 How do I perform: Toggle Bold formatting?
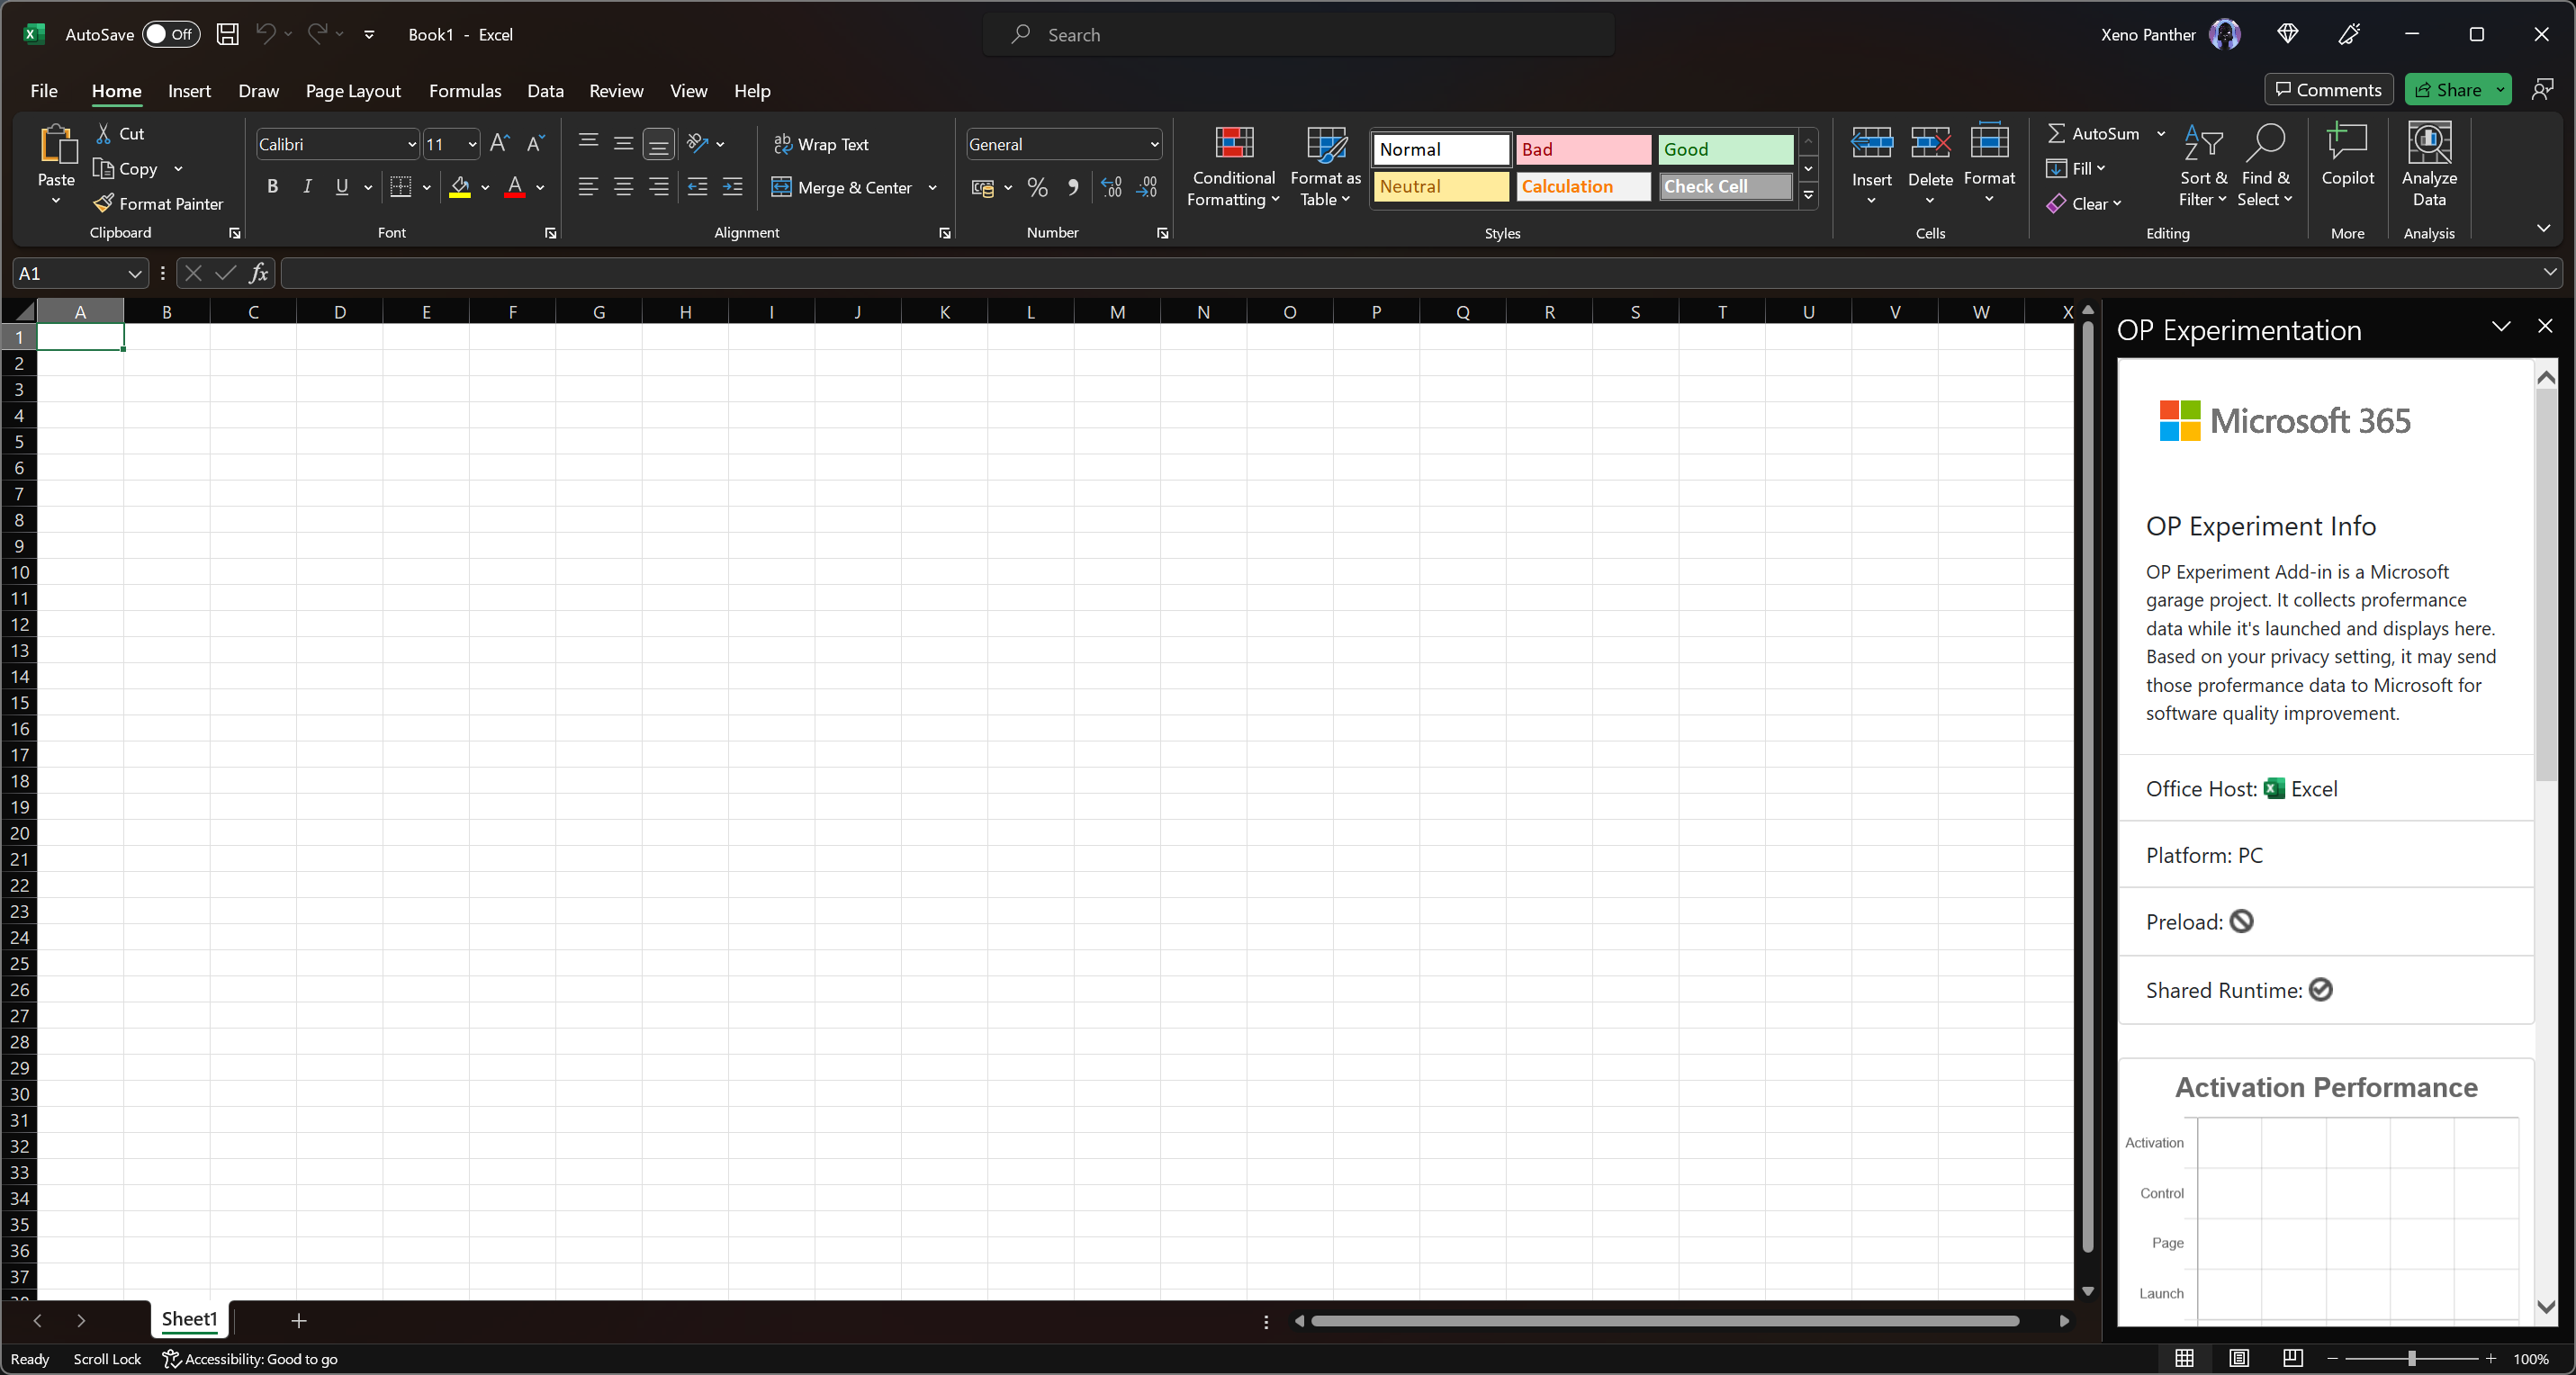point(272,187)
